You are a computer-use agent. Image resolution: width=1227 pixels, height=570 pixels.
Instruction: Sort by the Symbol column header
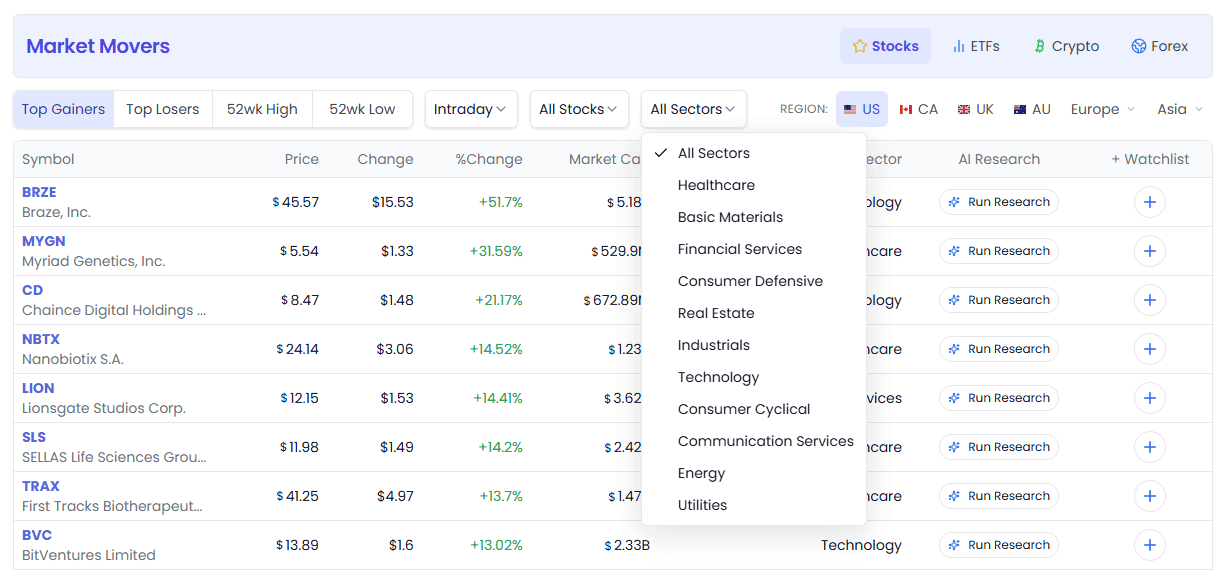tap(48, 159)
